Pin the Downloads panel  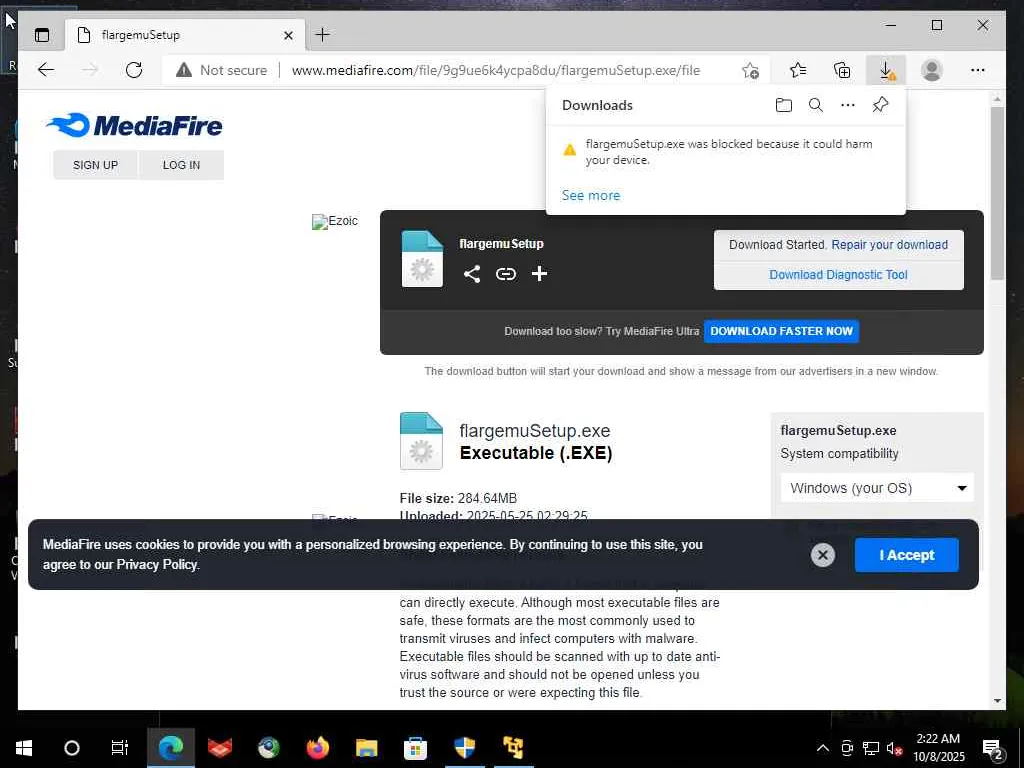[x=880, y=105]
